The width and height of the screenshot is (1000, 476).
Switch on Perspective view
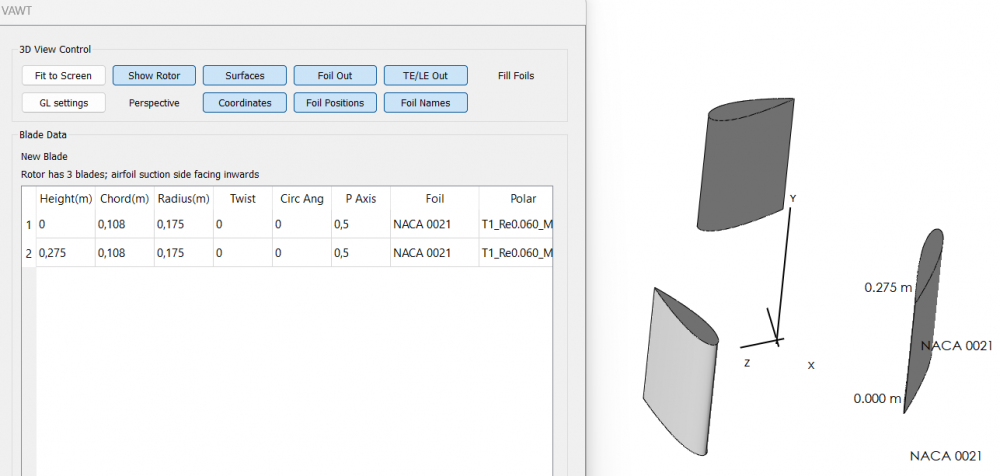click(x=154, y=103)
